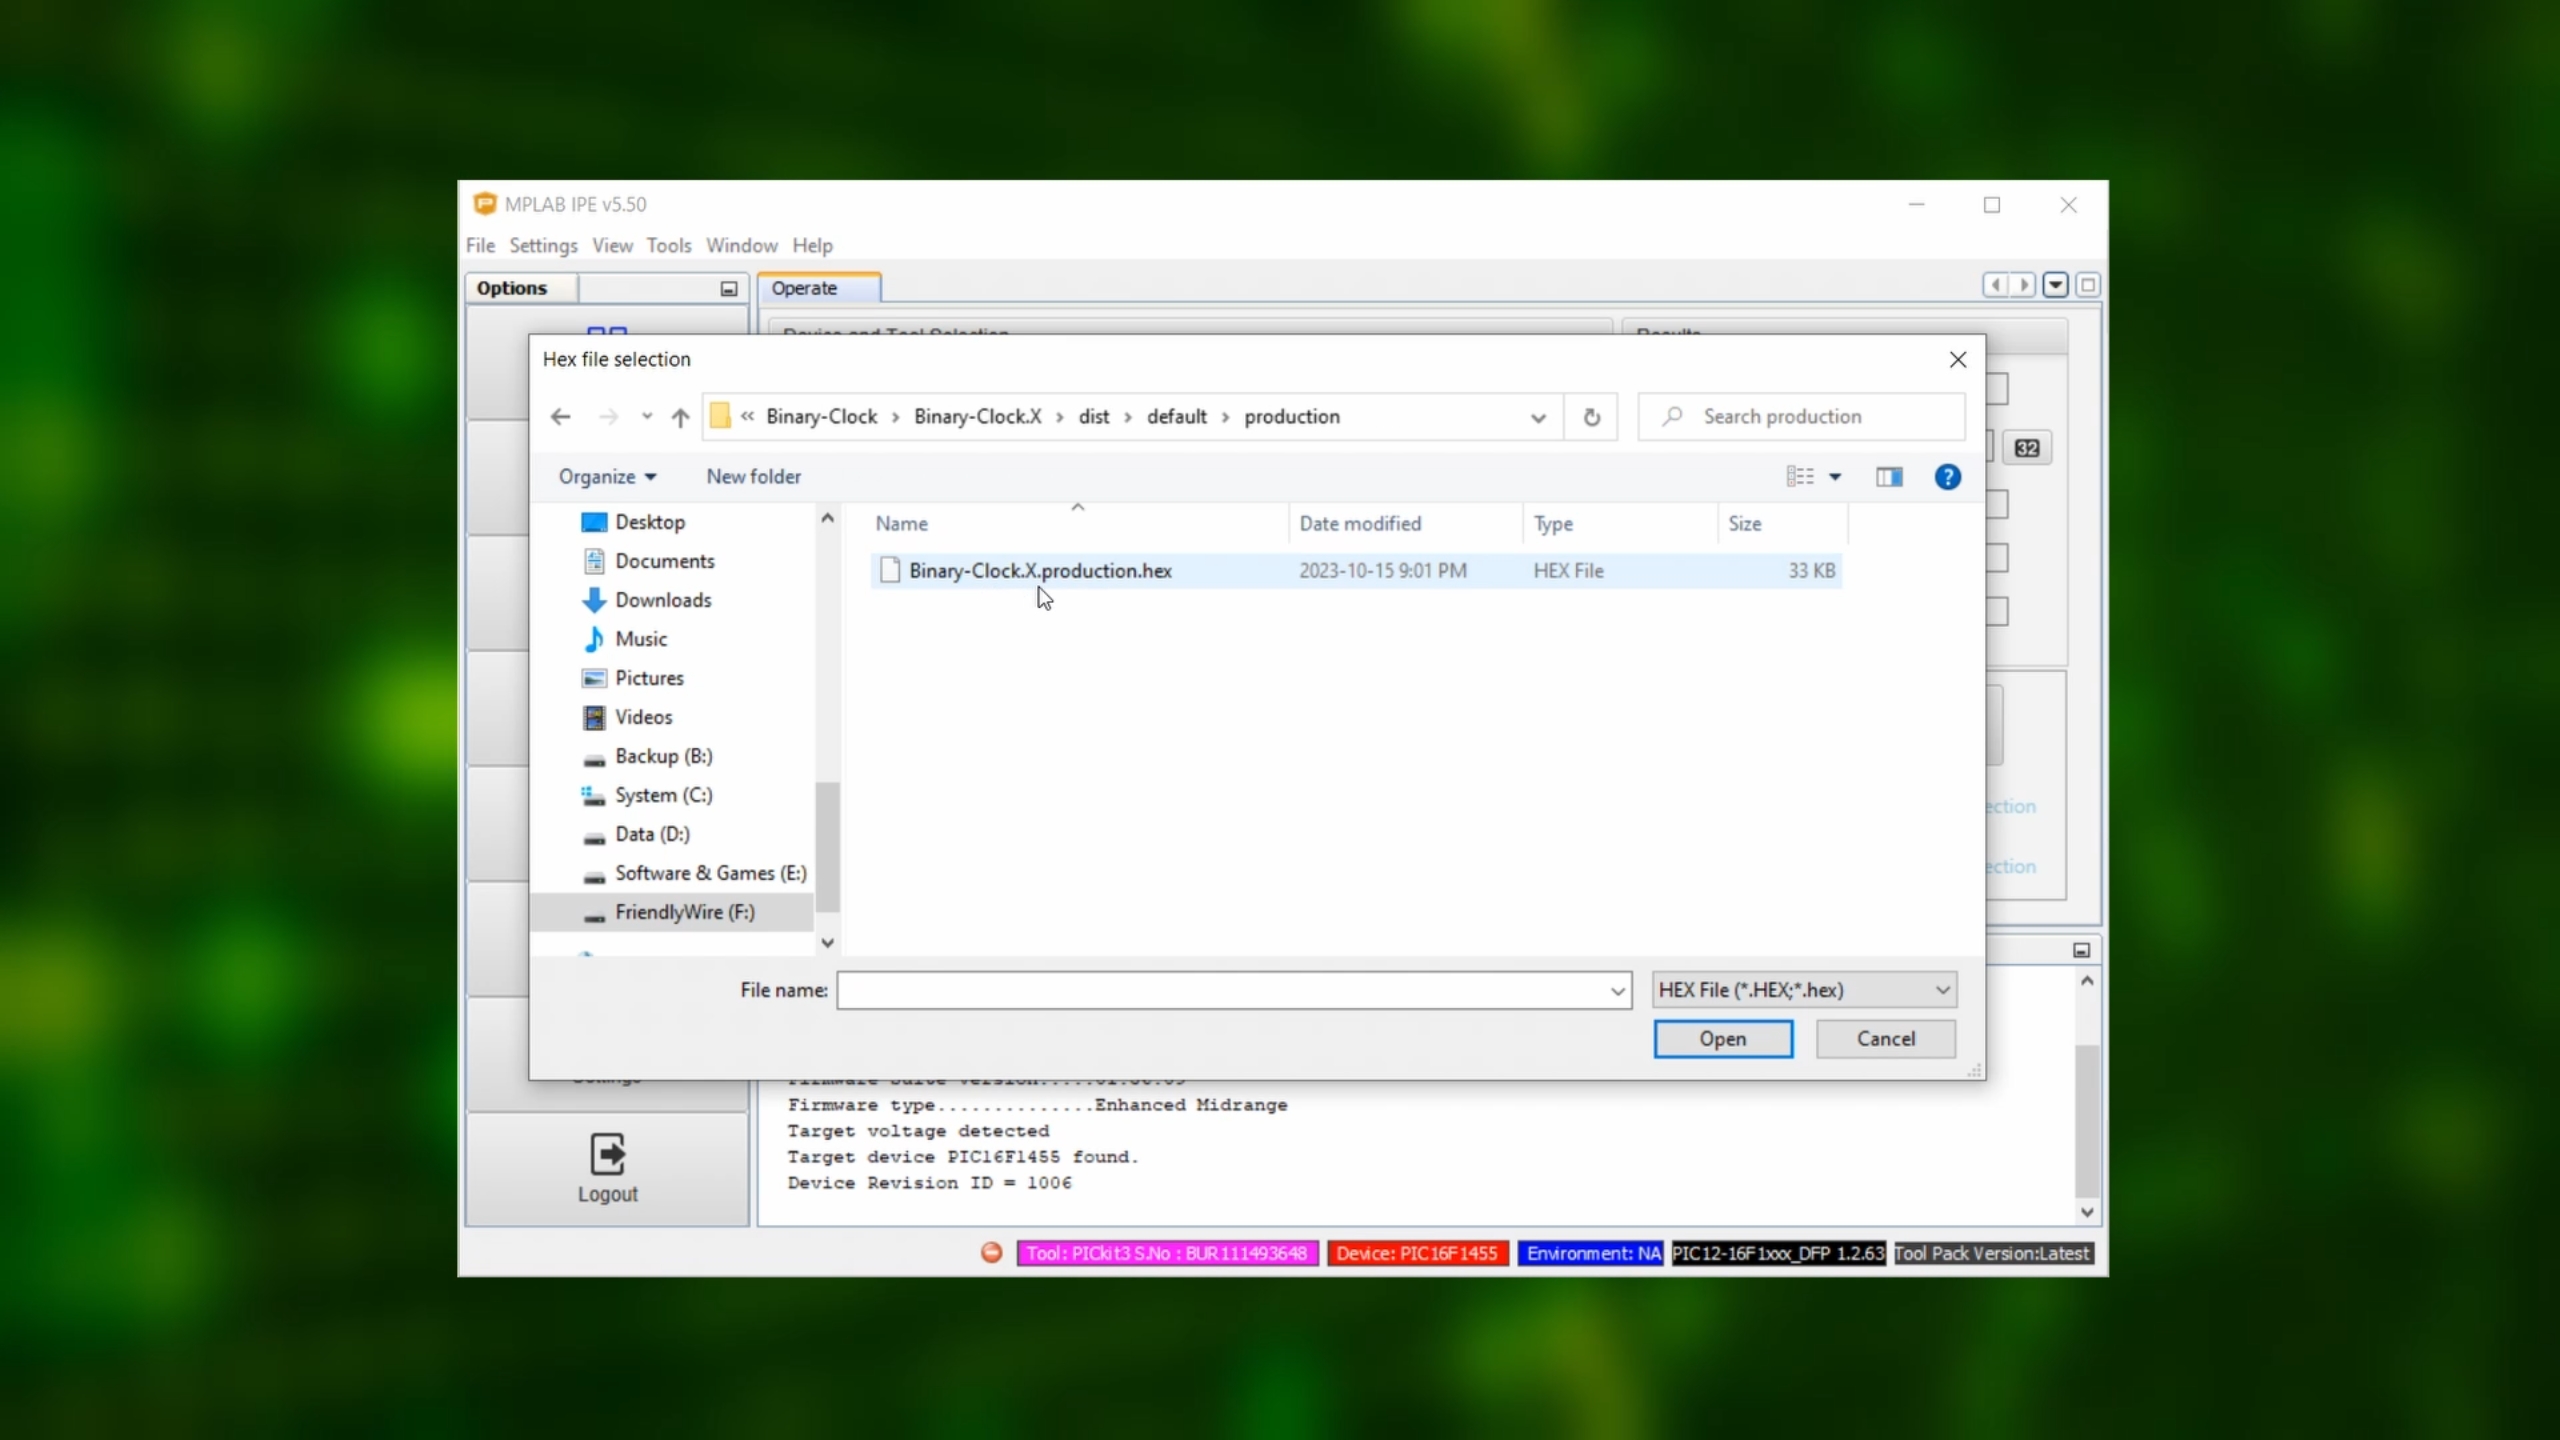Toggle the preview pane icon
Image resolution: width=2560 pixels, height=1440 pixels.
click(1888, 477)
